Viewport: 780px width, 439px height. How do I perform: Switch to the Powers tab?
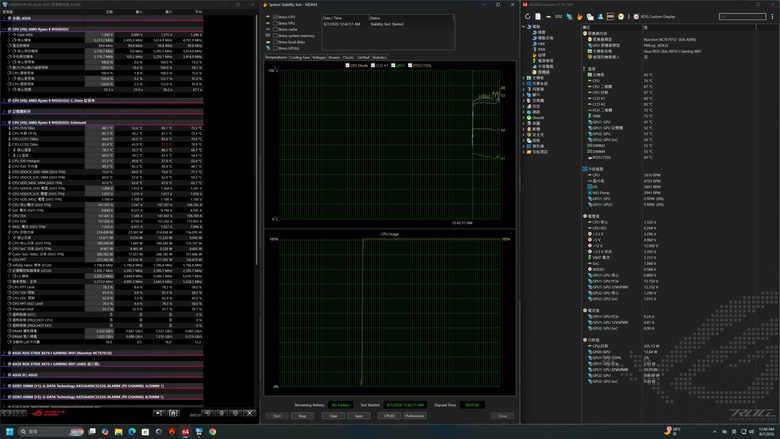[334, 58]
